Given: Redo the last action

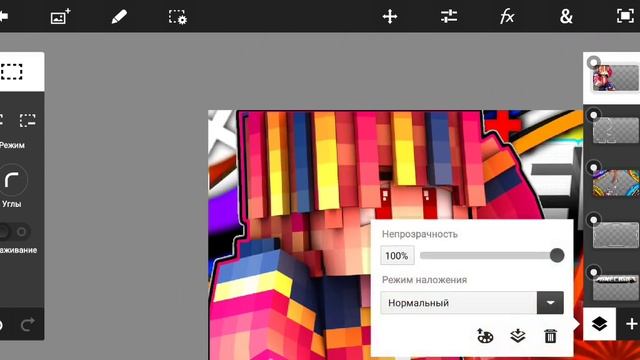Looking at the screenshot, I should point(28,324).
